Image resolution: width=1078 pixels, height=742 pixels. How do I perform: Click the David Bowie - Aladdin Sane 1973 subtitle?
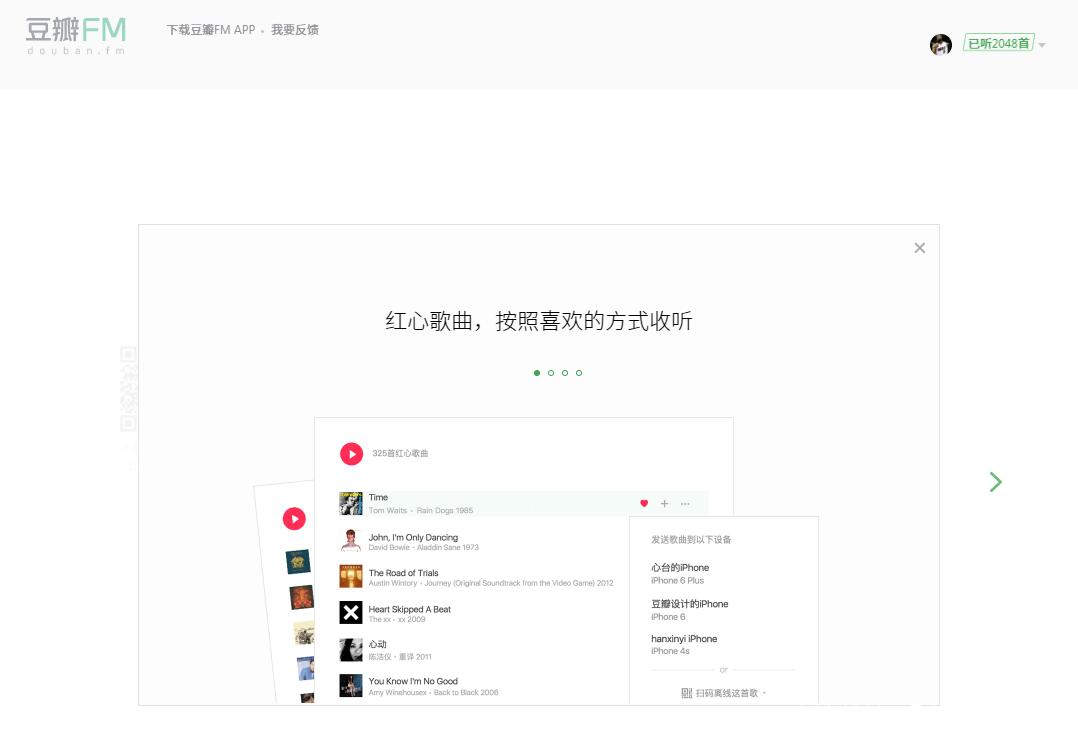[424, 547]
